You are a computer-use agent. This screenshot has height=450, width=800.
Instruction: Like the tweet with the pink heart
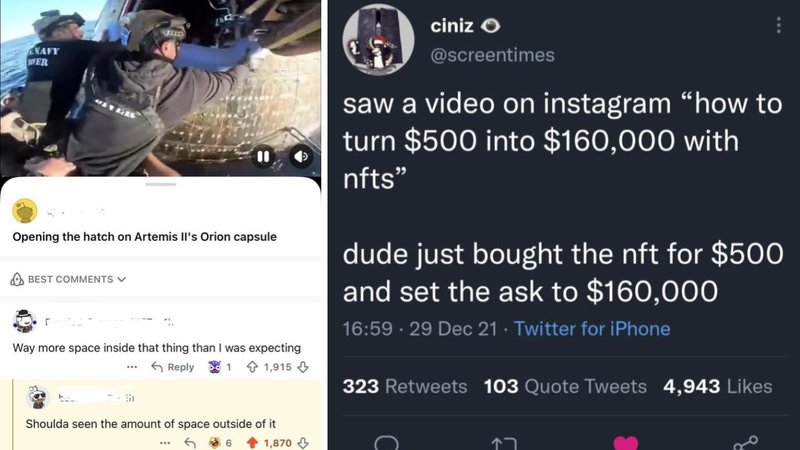coord(626,442)
